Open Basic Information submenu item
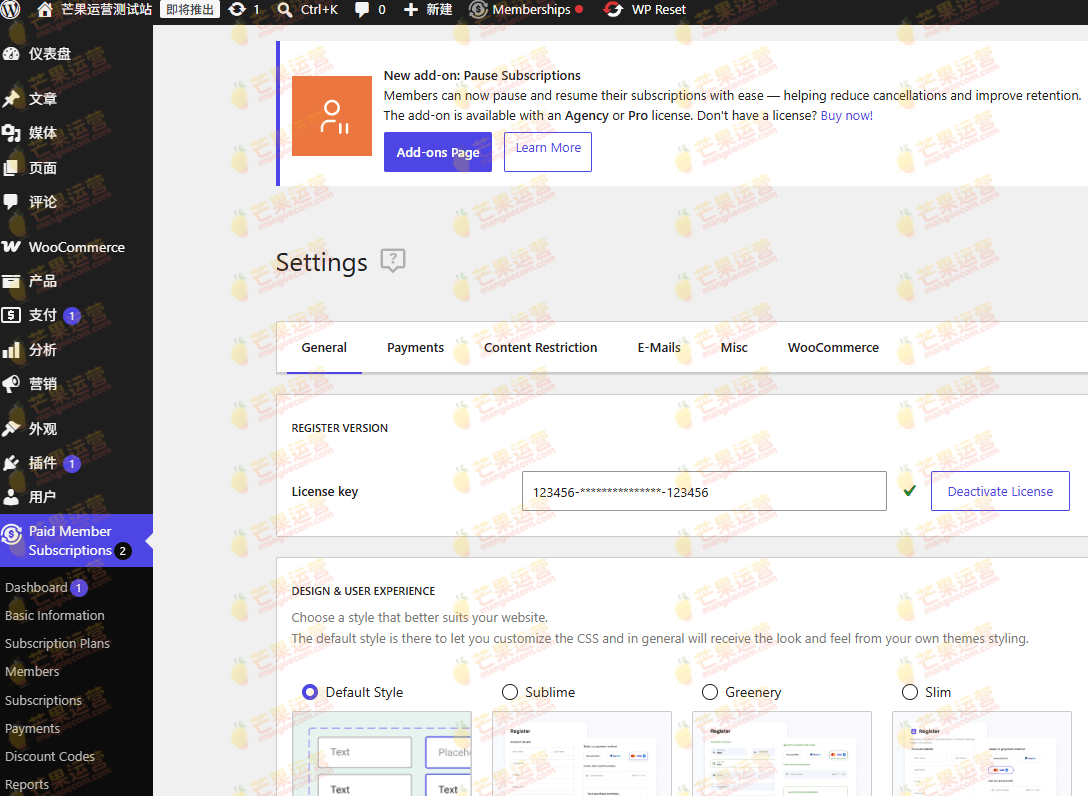The image size is (1088, 796). (55, 616)
